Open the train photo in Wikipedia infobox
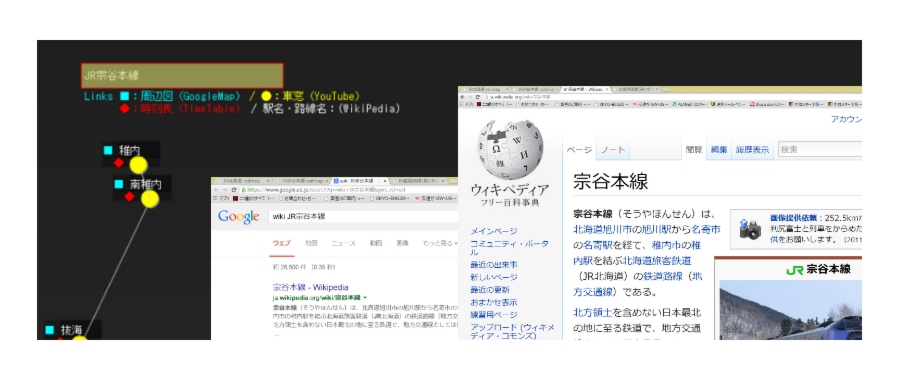900x380 pixels. tap(790, 310)
